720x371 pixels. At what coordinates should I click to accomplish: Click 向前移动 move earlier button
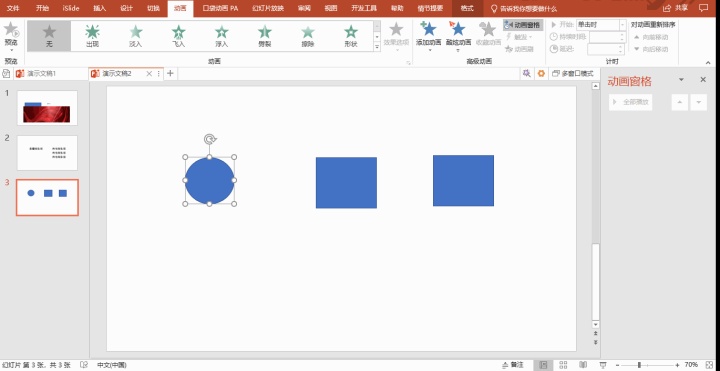652,37
